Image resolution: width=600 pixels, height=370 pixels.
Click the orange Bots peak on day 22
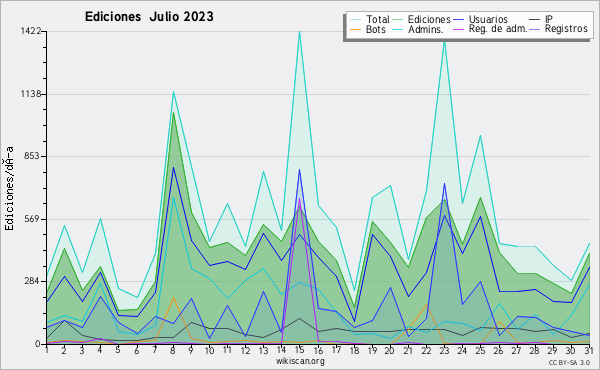coord(426,305)
